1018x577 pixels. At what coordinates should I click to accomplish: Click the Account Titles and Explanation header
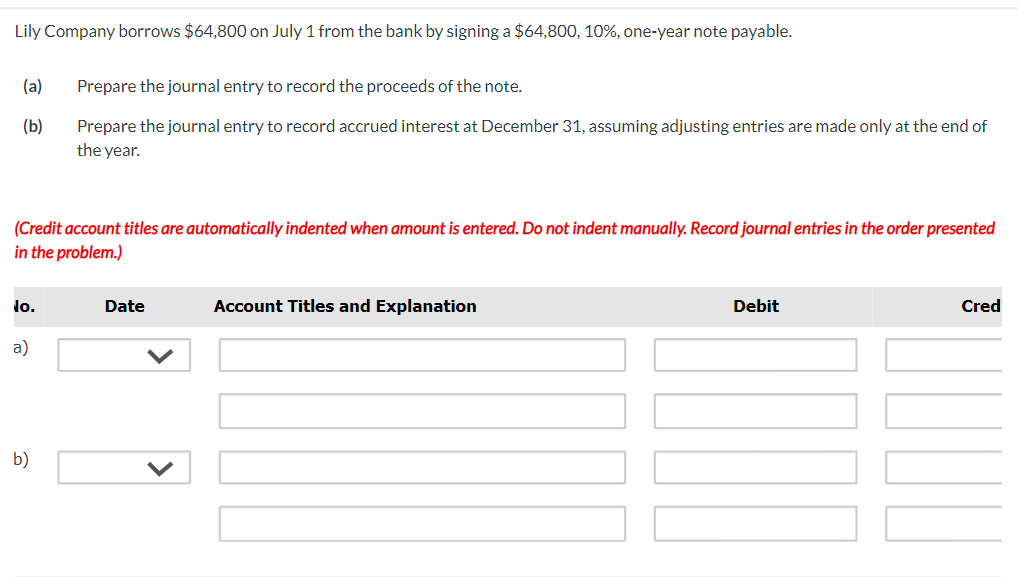click(344, 306)
